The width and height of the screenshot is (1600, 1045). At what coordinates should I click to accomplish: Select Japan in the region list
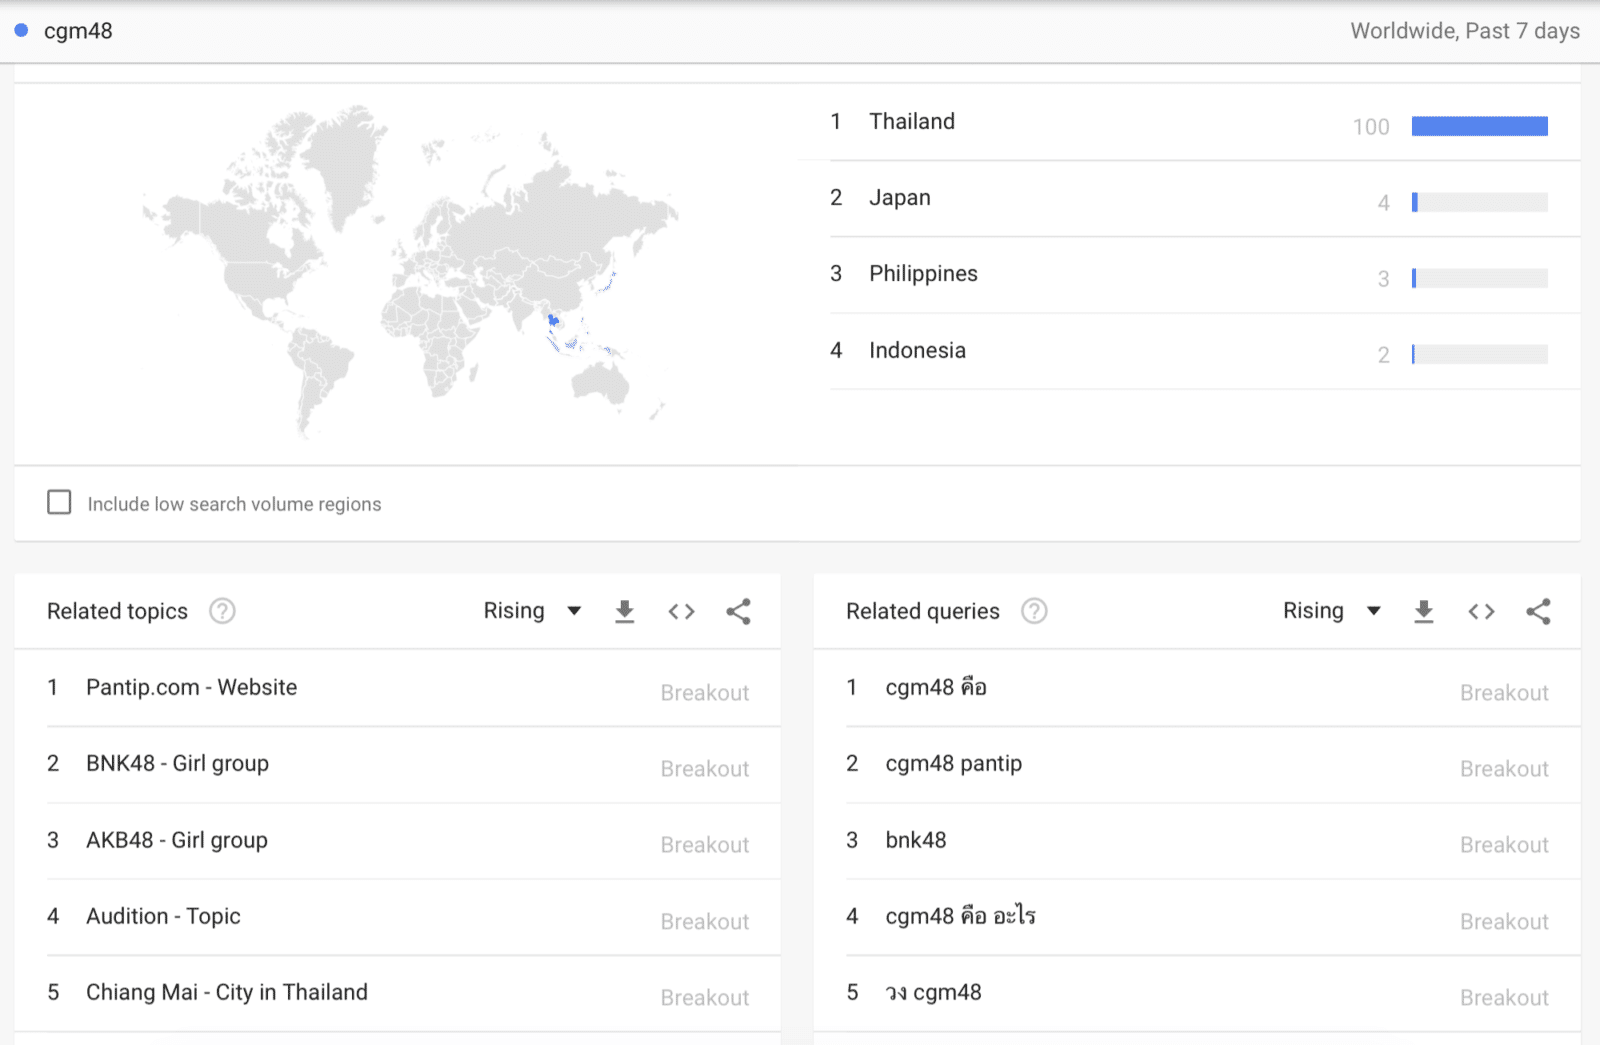coord(899,198)
